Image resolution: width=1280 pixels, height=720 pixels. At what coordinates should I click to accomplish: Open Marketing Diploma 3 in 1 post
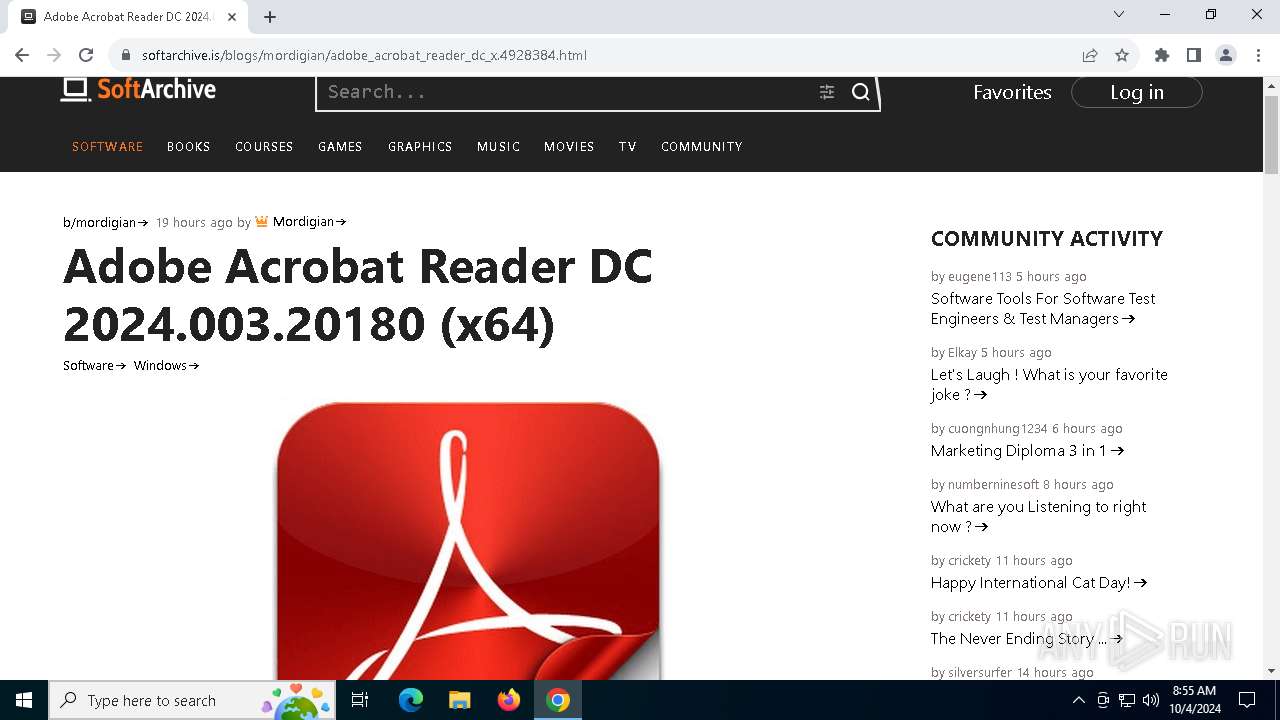click(x=1027, y=450)
